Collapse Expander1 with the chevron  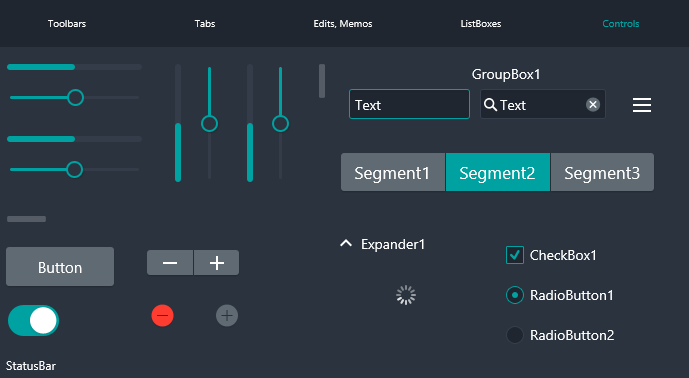pos(346,243)
